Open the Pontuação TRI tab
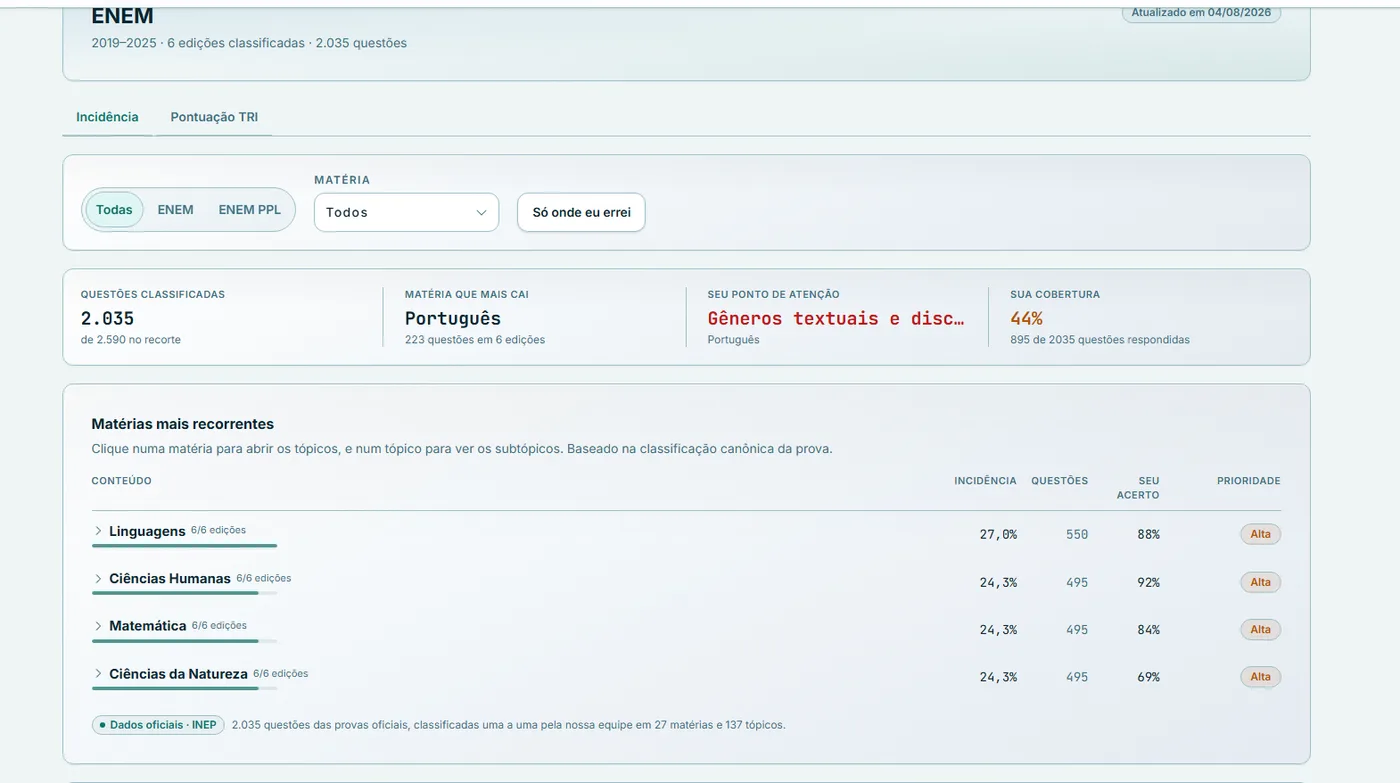 pos(214,117)
